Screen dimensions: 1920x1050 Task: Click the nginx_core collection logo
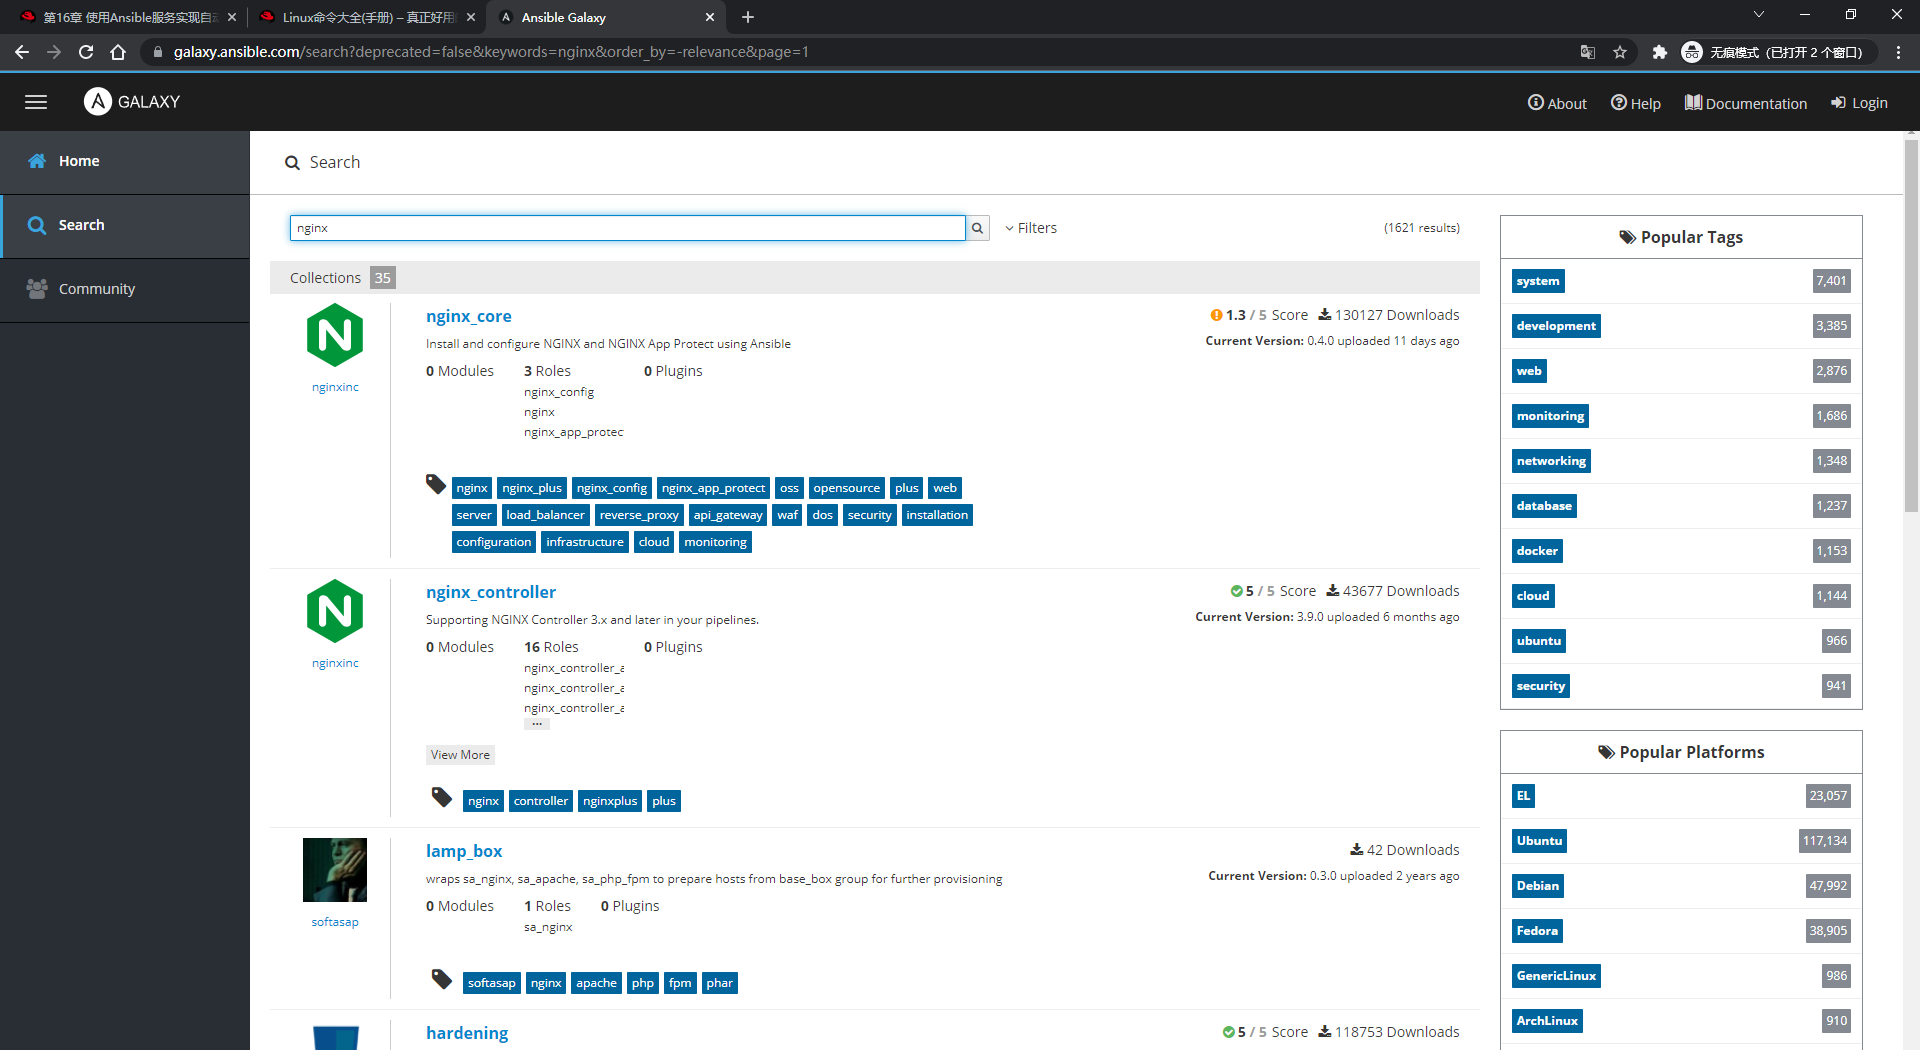tap(335, 335)
